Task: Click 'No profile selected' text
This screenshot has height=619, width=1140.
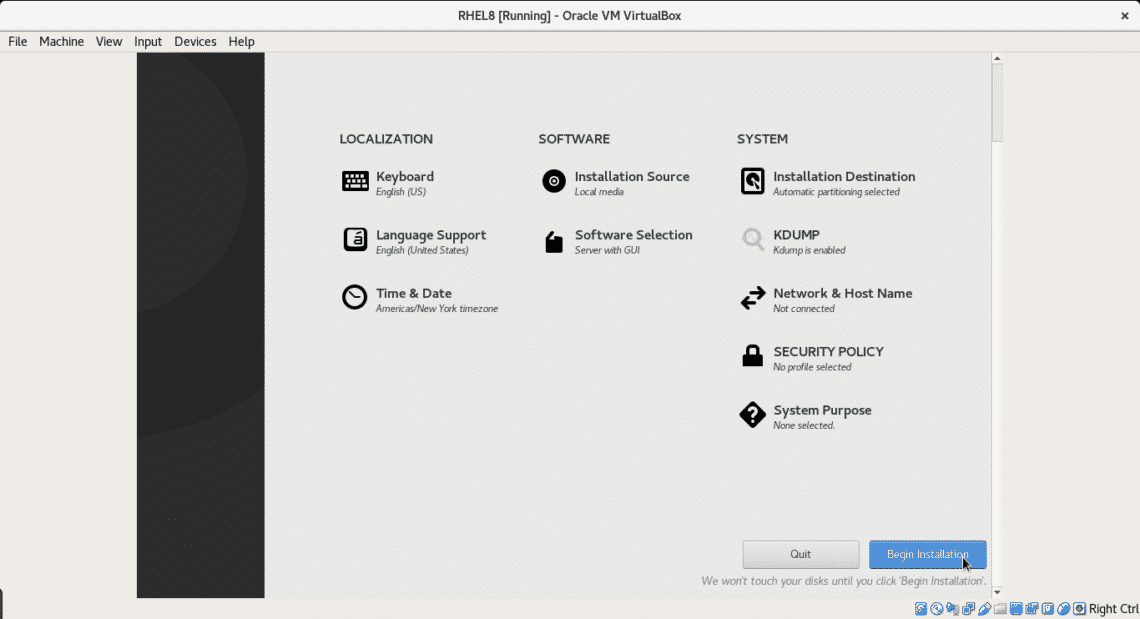Action: (812, 367)
